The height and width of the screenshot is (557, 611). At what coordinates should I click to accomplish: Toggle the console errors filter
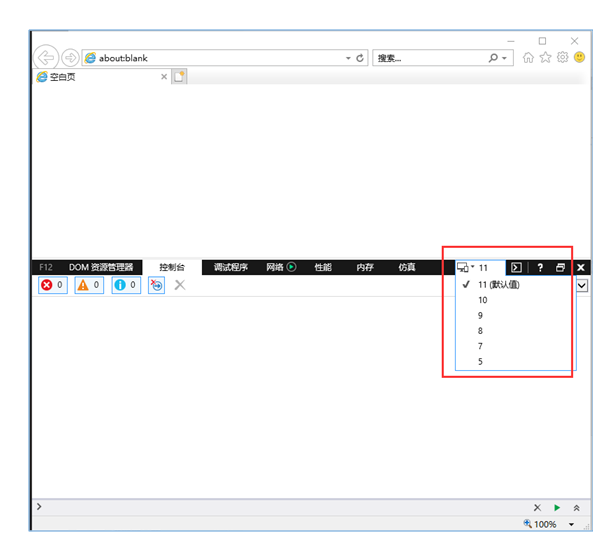(52, 286)
